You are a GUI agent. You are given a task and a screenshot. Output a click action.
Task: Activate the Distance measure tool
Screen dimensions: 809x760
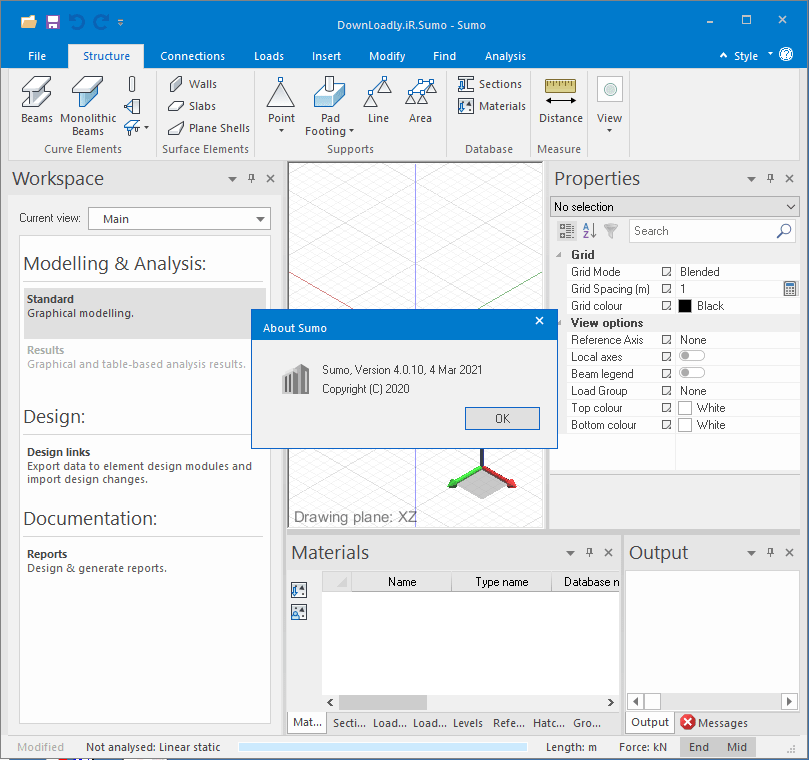[x=560, y=101]
